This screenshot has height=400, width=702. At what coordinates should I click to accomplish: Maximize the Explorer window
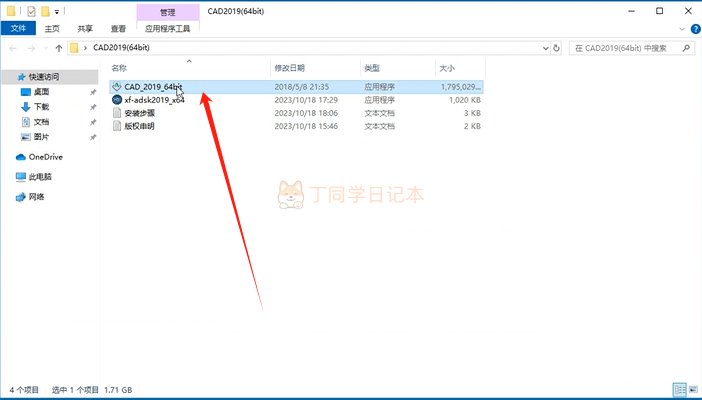tap(659, 11)
